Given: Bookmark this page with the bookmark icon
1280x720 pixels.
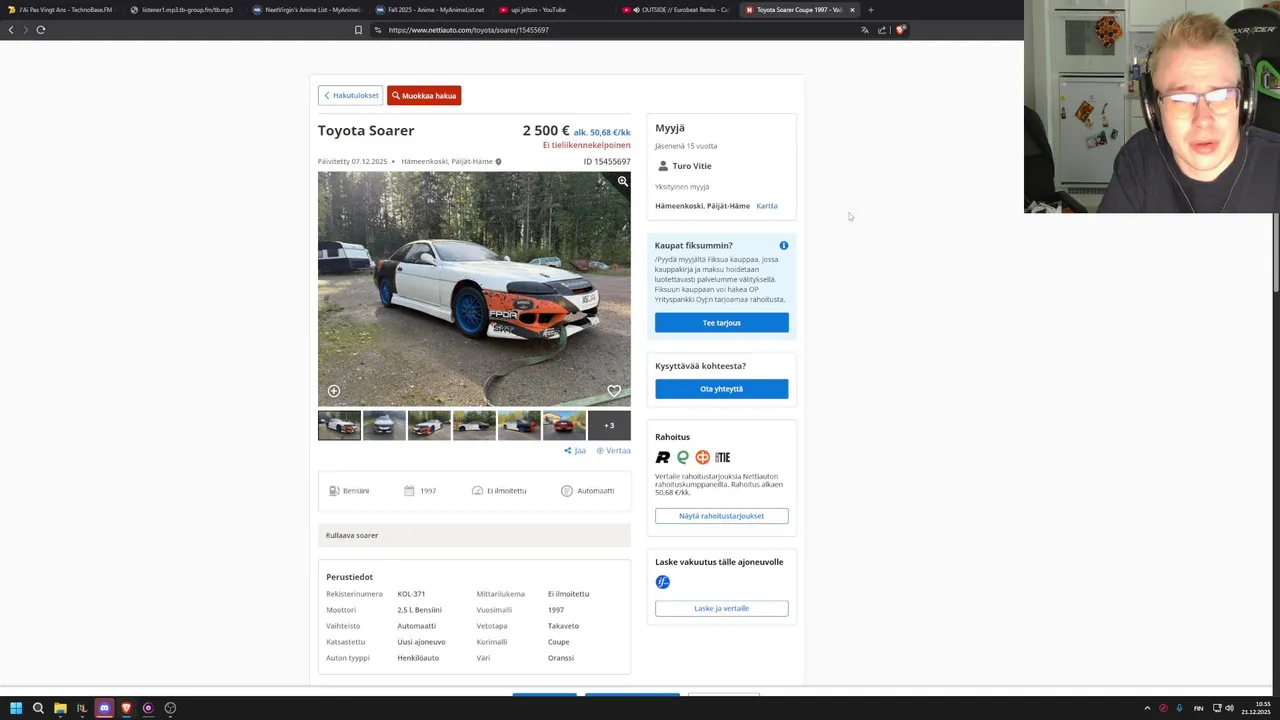Looking at the screenshot, I should (358, 30).
